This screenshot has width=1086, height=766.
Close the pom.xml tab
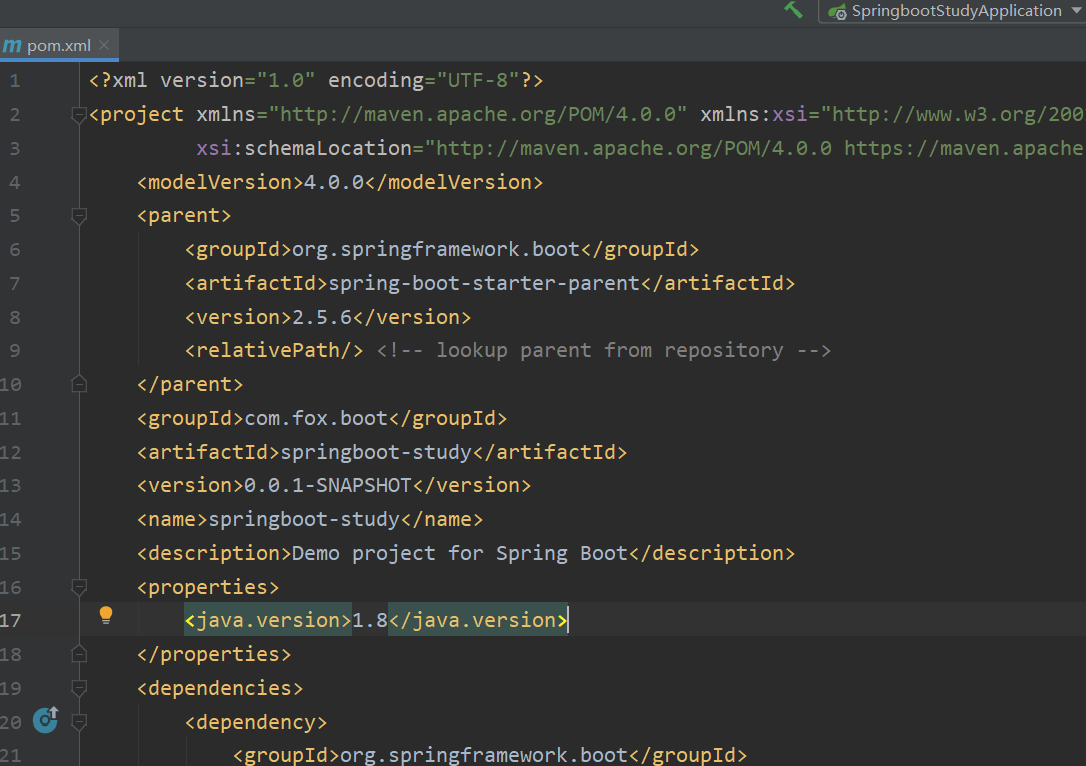104,45
